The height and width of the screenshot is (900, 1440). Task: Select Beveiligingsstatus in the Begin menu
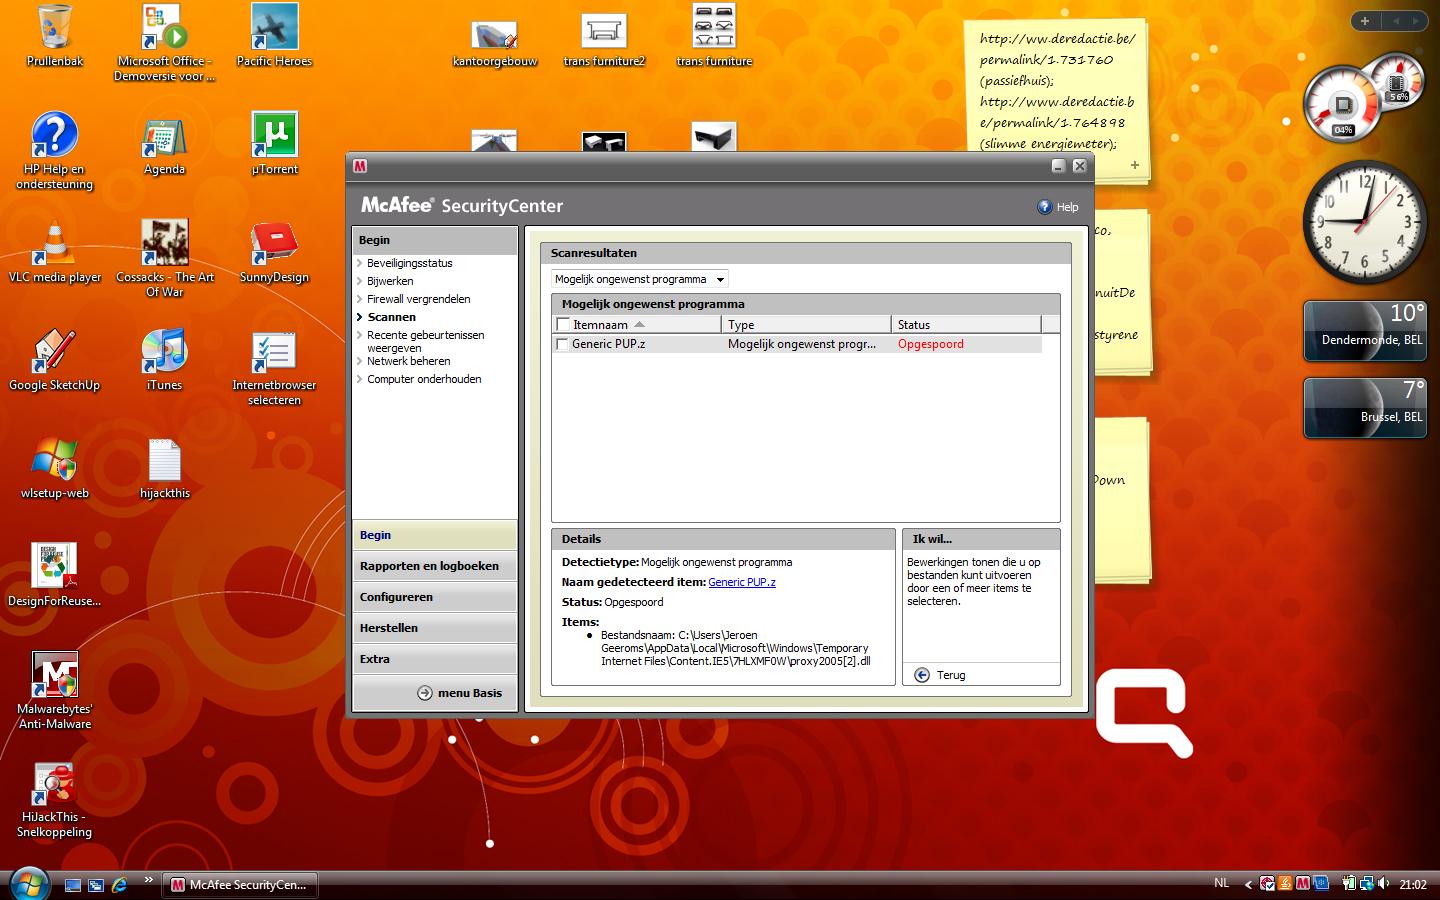(x=410, y=263)
